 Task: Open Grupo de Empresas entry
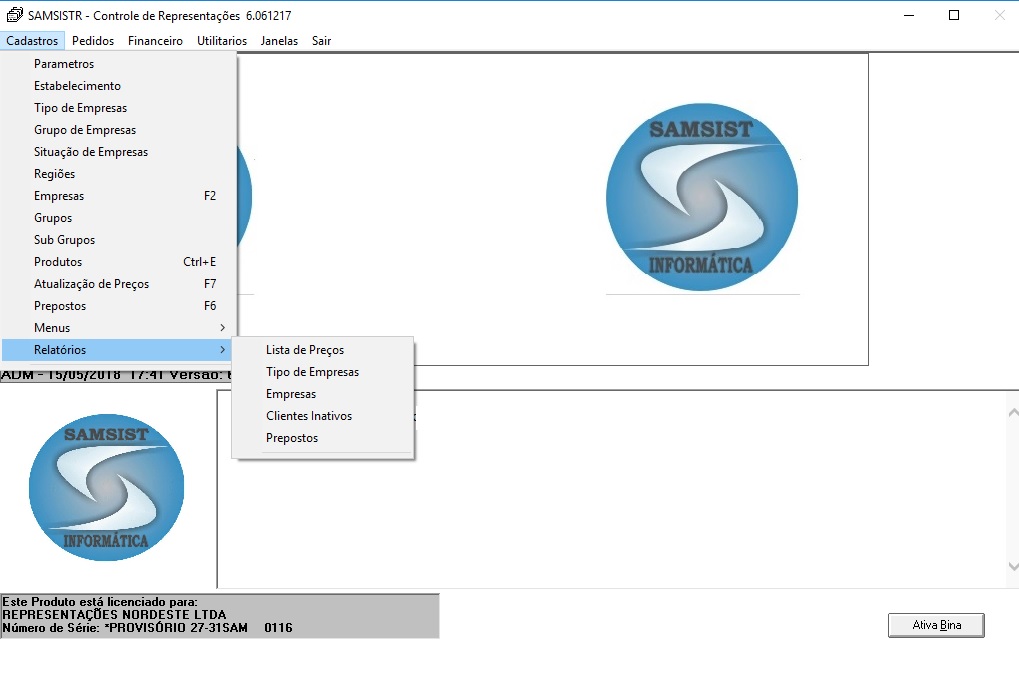click(x=119, y=130)
